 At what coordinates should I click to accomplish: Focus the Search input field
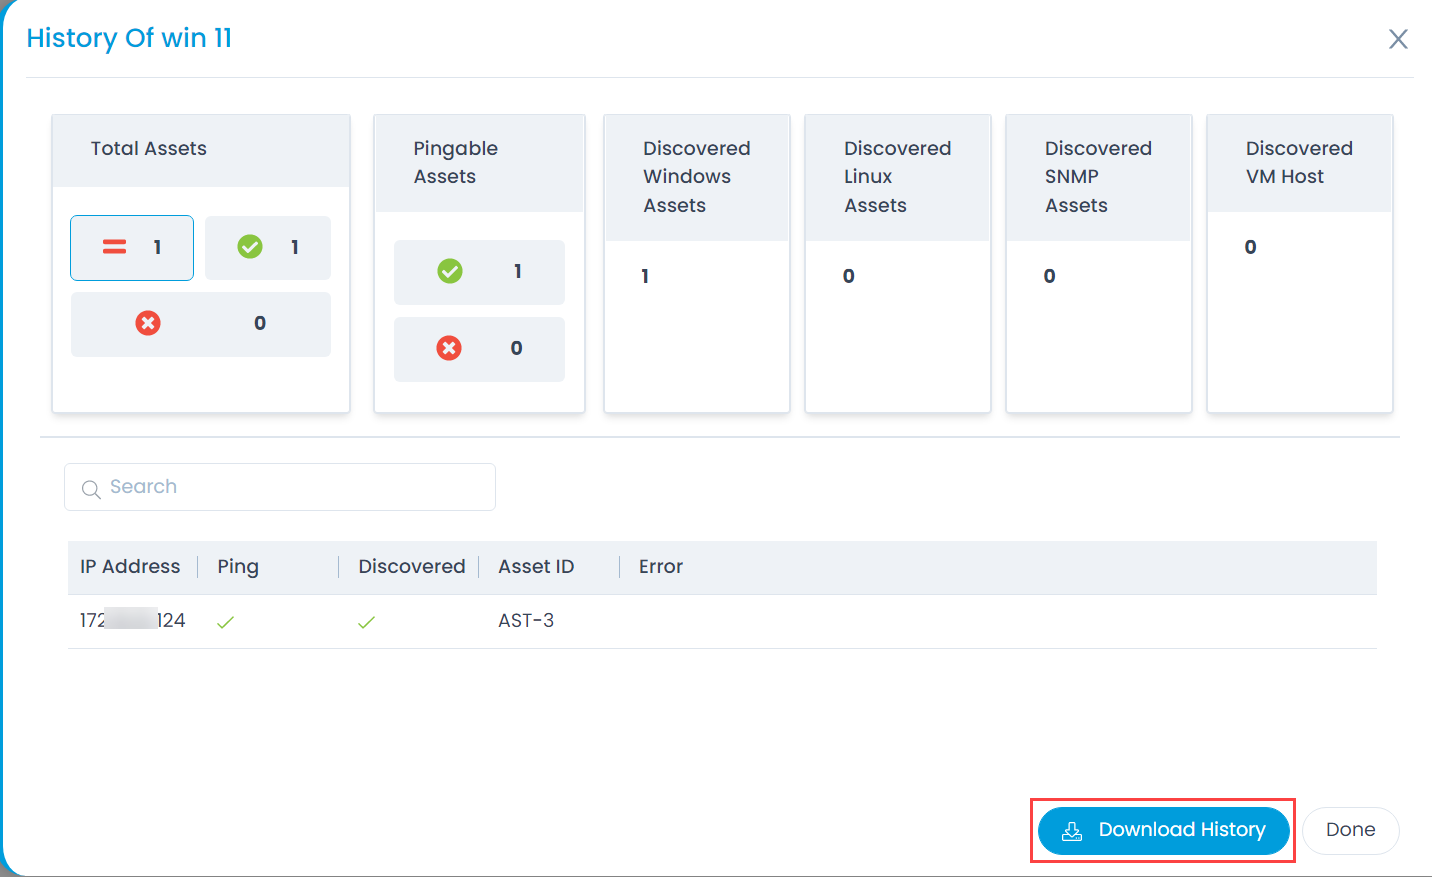pyautogui.click(x=280, y=487)
